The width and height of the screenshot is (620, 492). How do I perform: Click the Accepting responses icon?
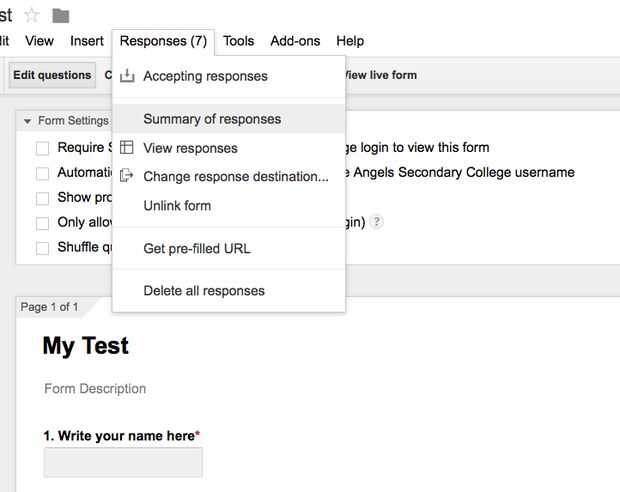[x=127, y=76]
